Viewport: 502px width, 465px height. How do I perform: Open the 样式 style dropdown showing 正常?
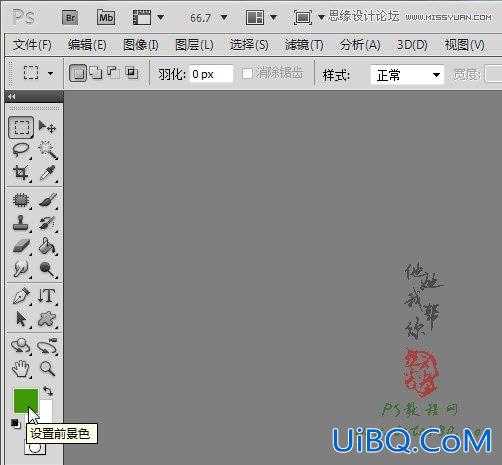pyautogui.click(x=407, y=75)
